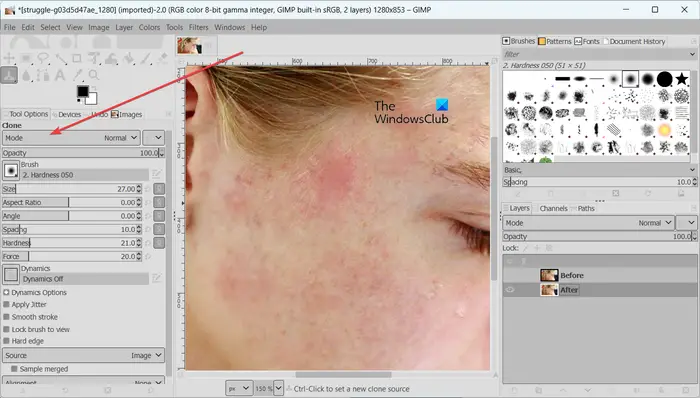The width and height of the screenshot is (700, 398).
Task: Reset colors to default black and white
Action: (x=79, y=101)
